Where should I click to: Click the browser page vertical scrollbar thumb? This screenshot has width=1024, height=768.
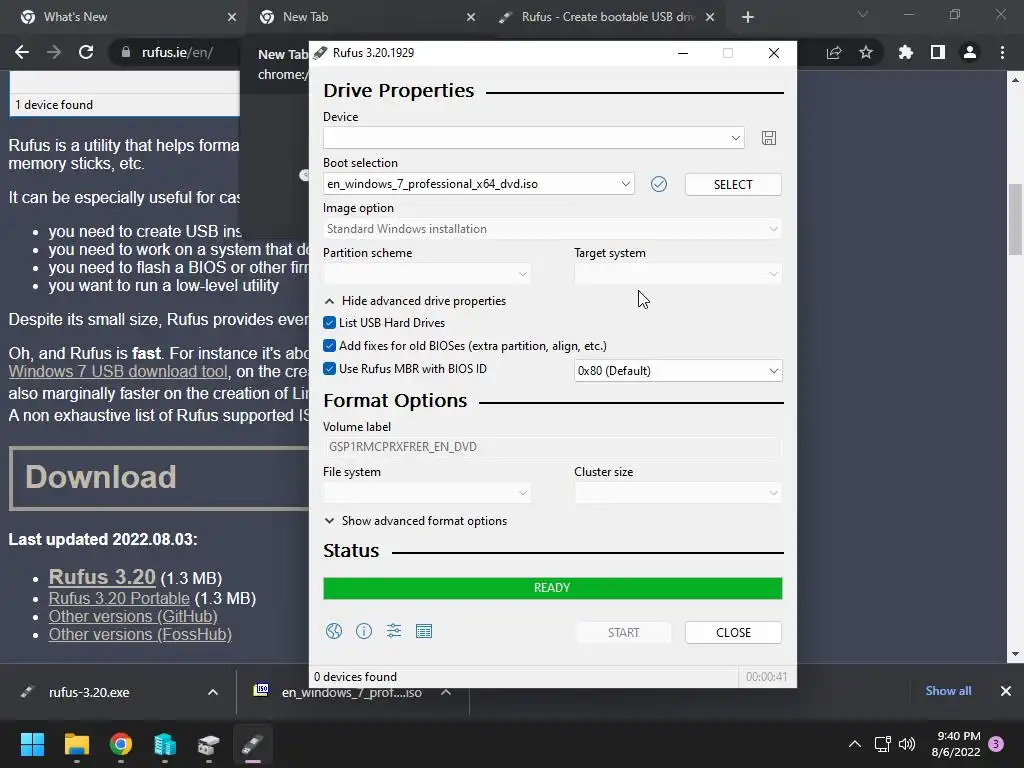1015,220
